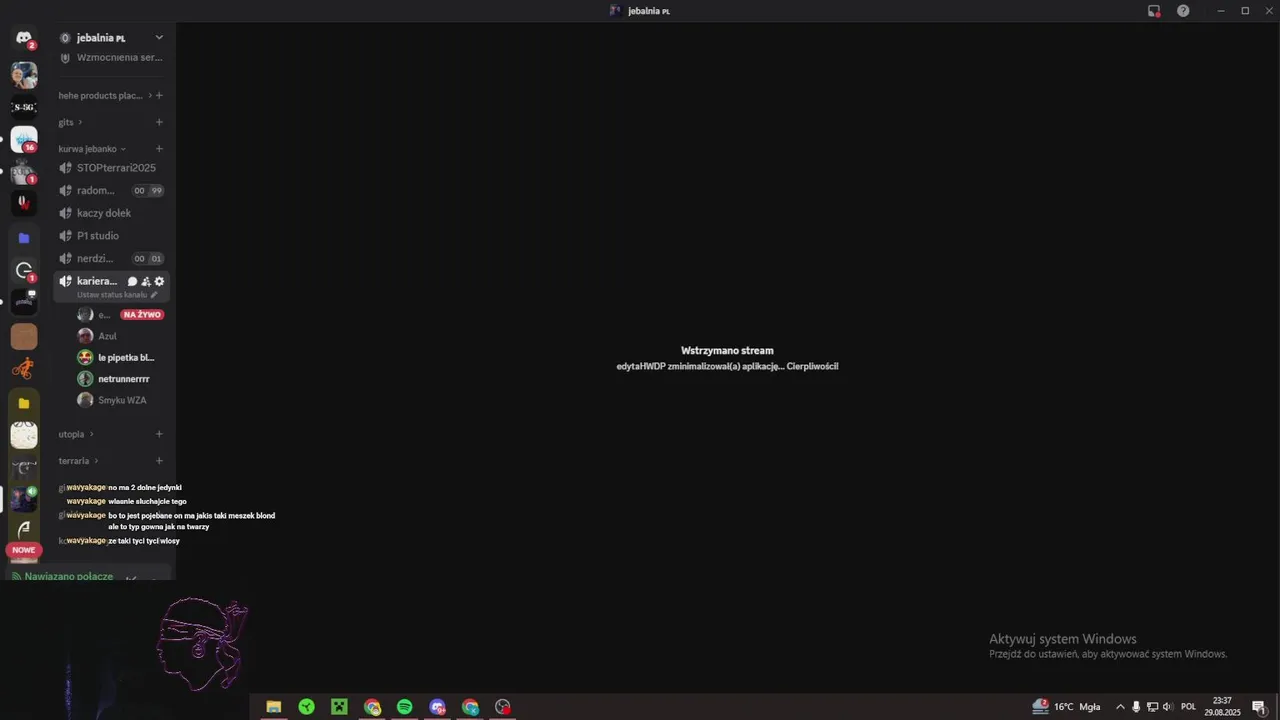This screenshot has height=720, width=1280.
Task: Click taskbar microphone tray icon
Action: pos(1136,707)
